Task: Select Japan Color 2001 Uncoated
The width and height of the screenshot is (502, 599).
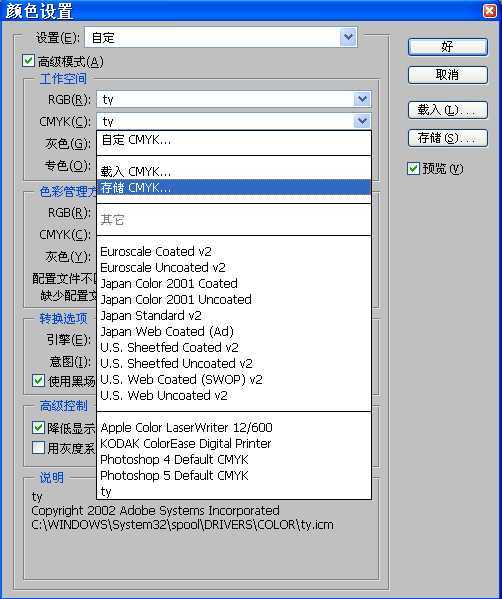Action: coord(234,300)
